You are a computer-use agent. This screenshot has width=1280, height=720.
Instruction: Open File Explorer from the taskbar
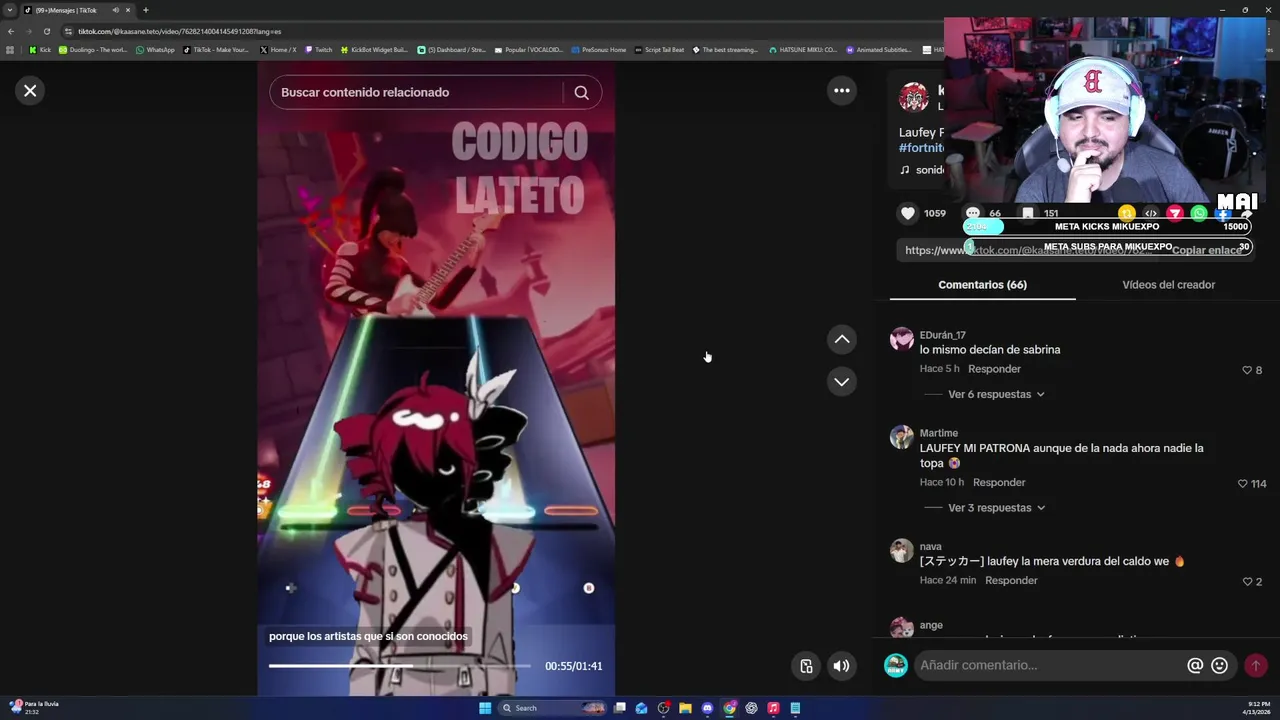[685, 708]
